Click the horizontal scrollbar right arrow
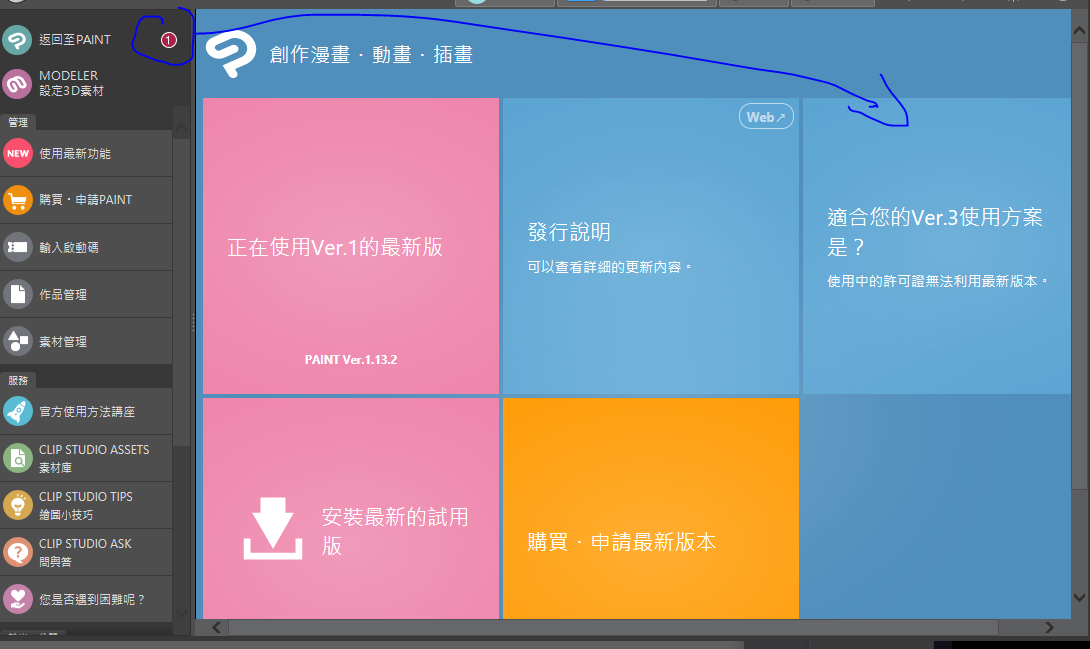Viewport: 1090px width, 649px height. tap(1049, 627)
